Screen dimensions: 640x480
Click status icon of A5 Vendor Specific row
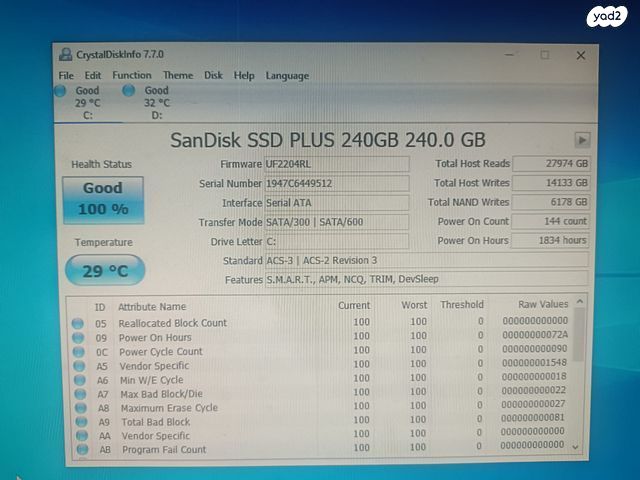tap(79, 366)
